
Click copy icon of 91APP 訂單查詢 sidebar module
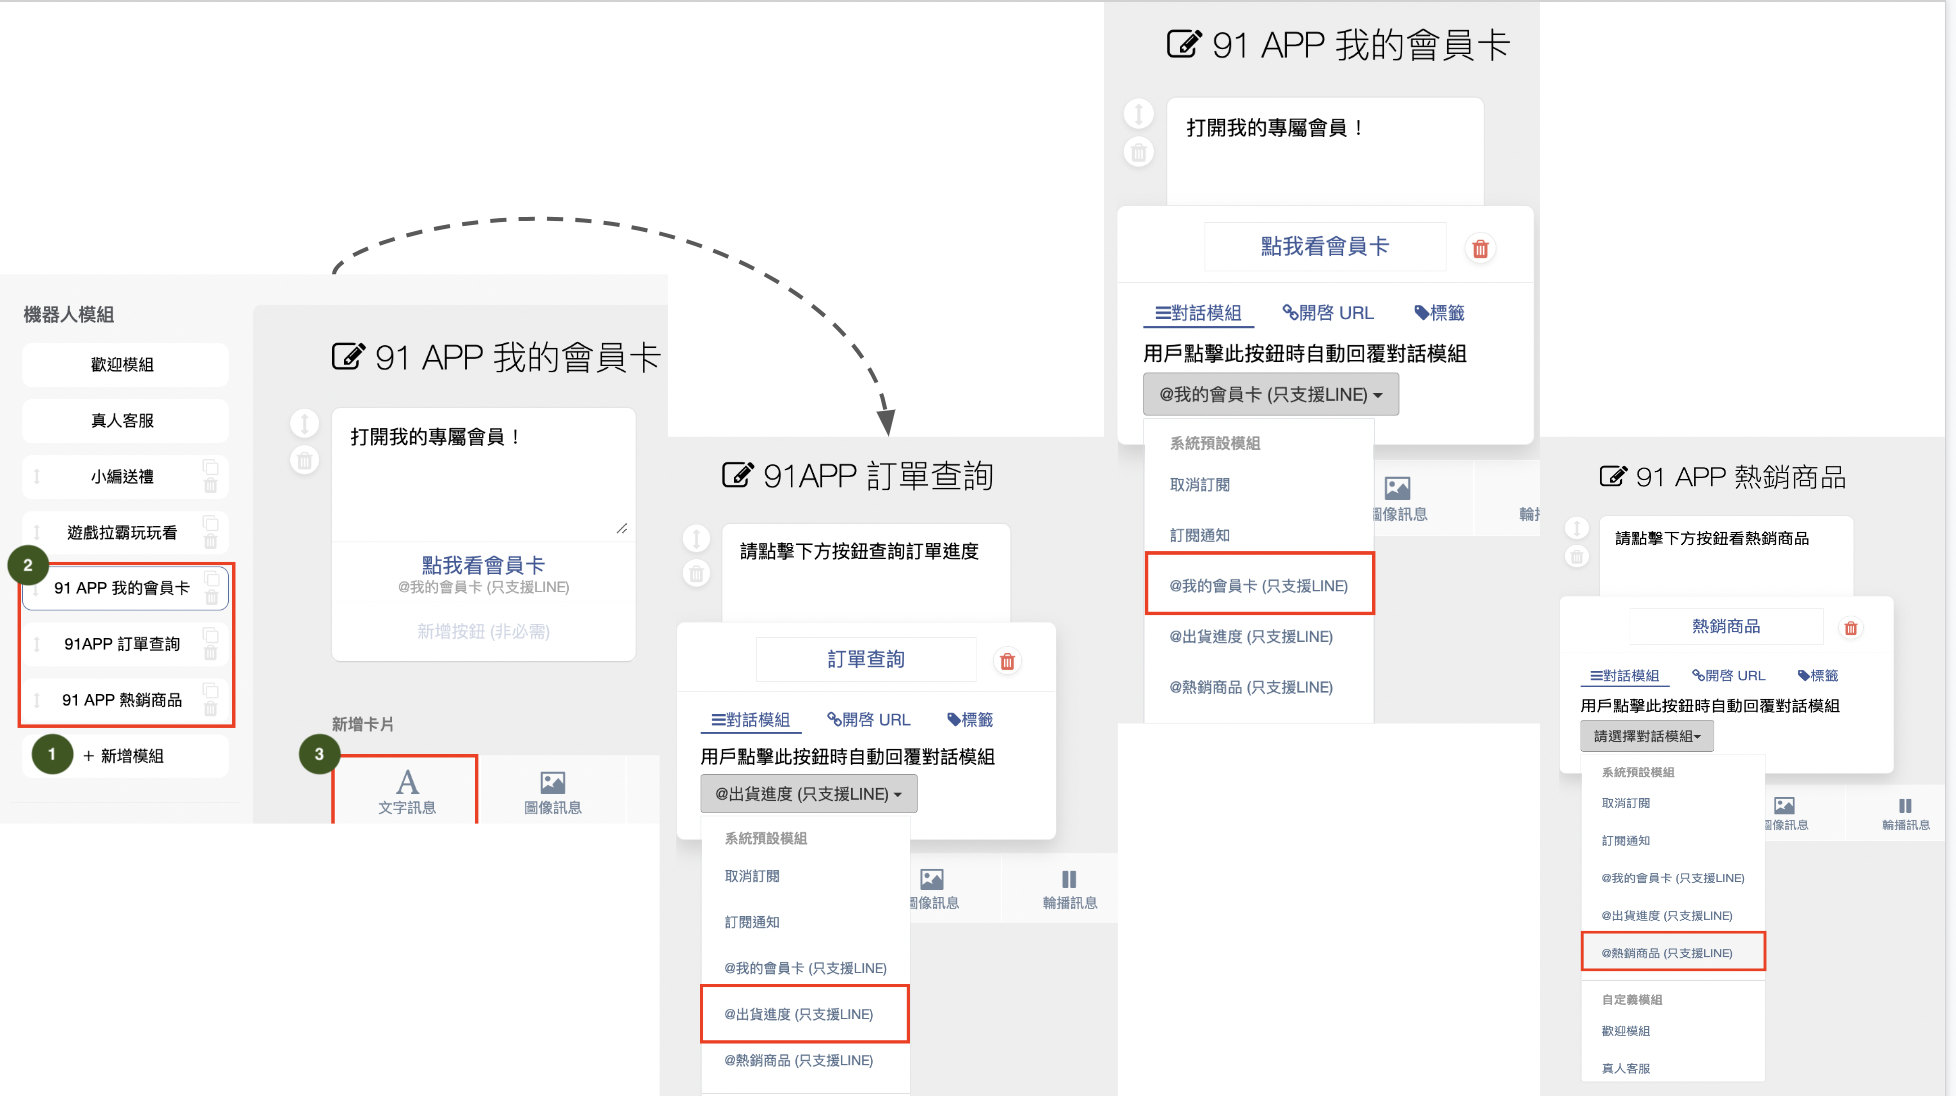coord(211,634)
